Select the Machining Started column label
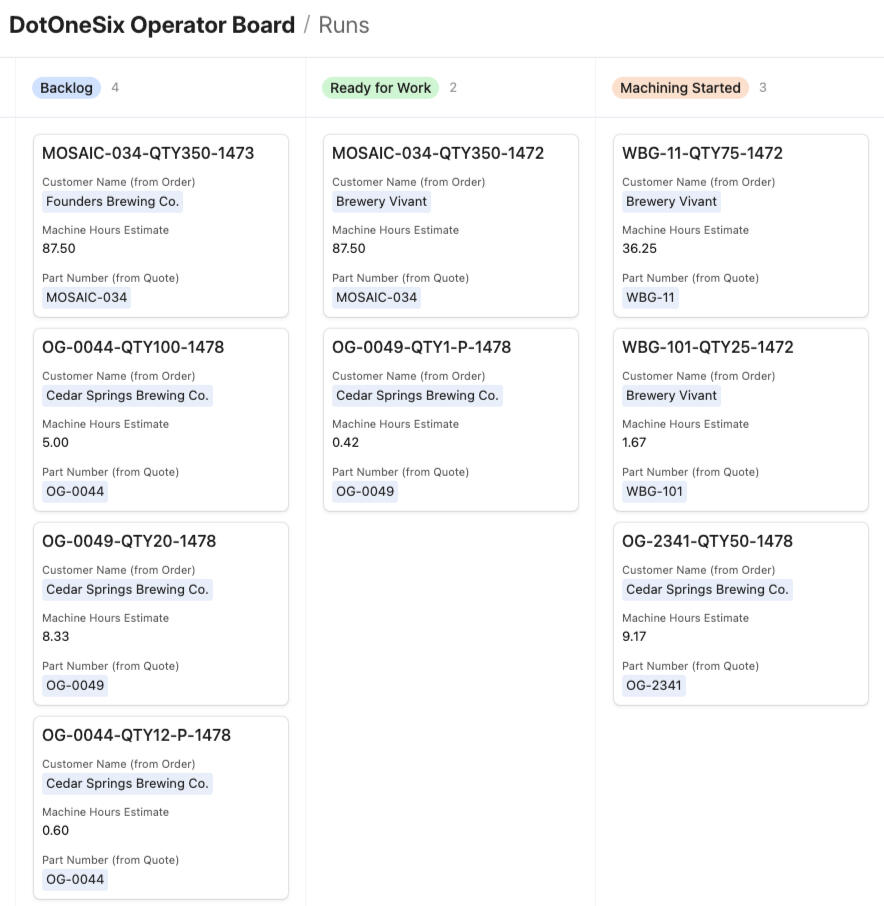The width and height of the screenshot is (884, 906). (x=680, y=88)
